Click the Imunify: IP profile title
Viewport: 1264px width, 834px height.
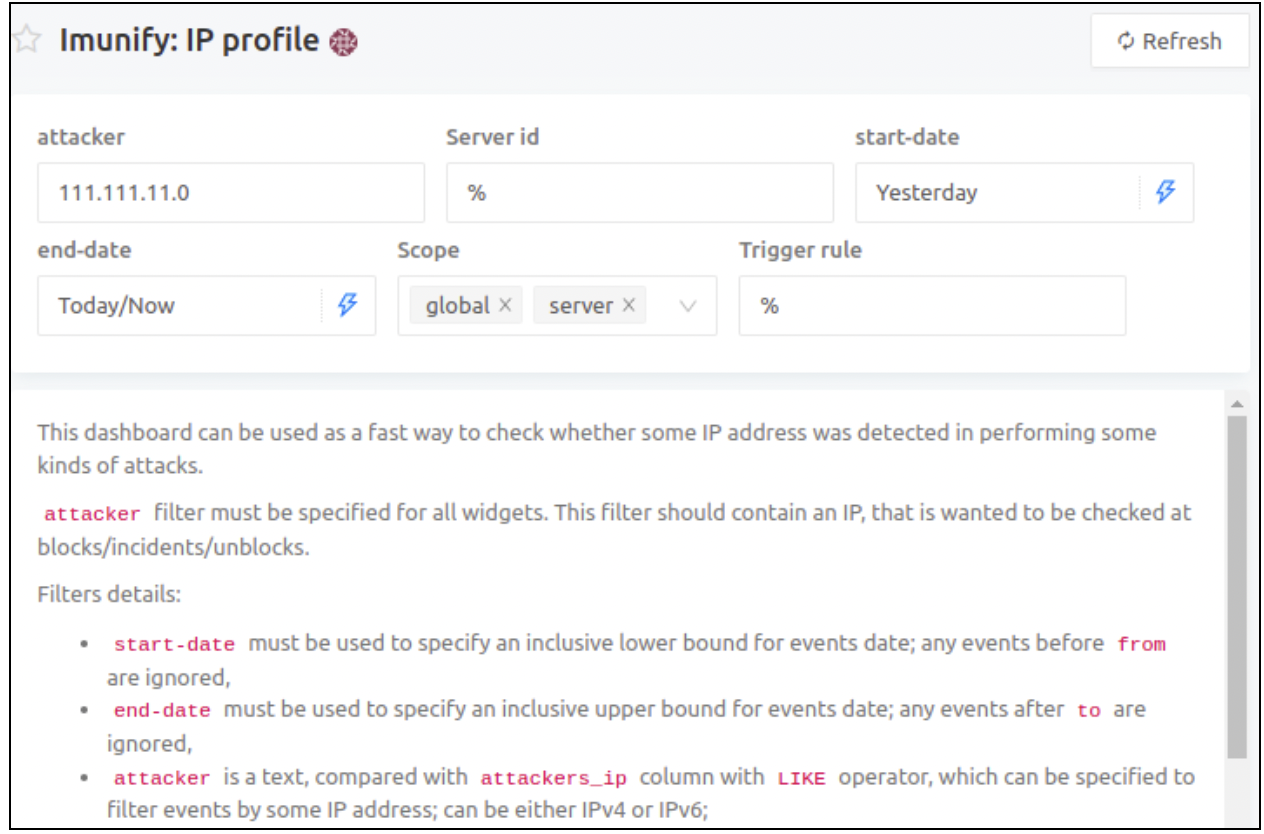tap(189, 41)
